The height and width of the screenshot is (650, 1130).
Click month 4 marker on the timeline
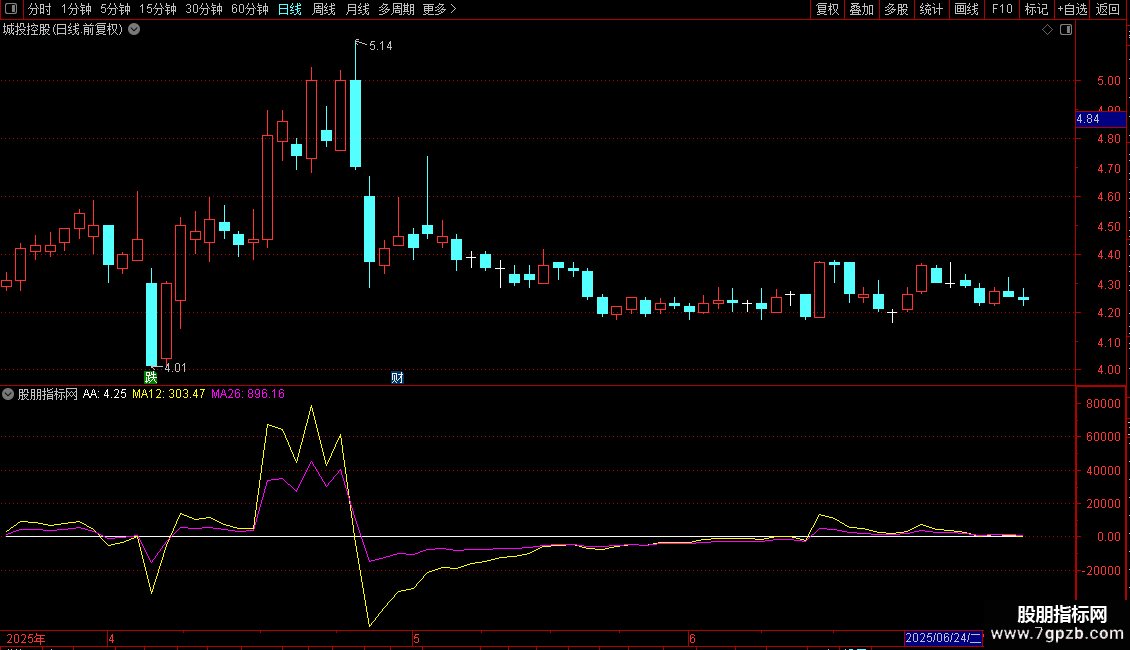pyautogui.click(x=111, y=638)
